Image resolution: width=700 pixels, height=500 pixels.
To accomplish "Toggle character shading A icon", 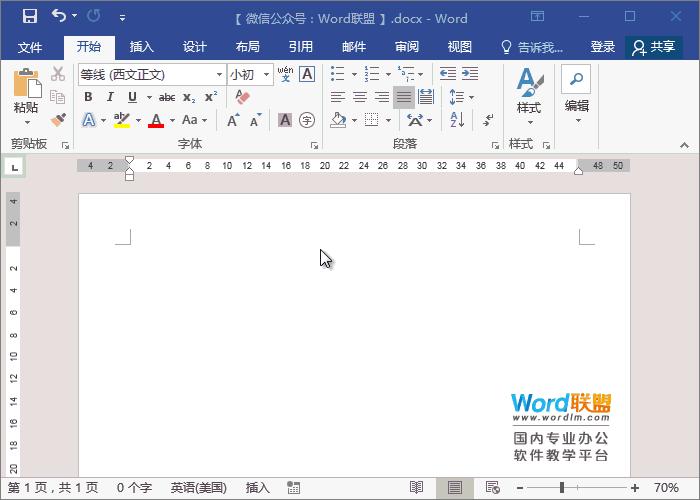I will (x=285, y=120).
